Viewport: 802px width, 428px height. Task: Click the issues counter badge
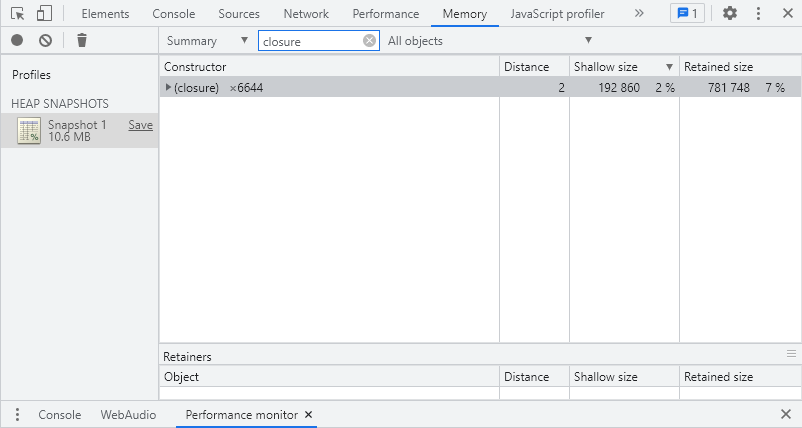(x=687, y=14)
